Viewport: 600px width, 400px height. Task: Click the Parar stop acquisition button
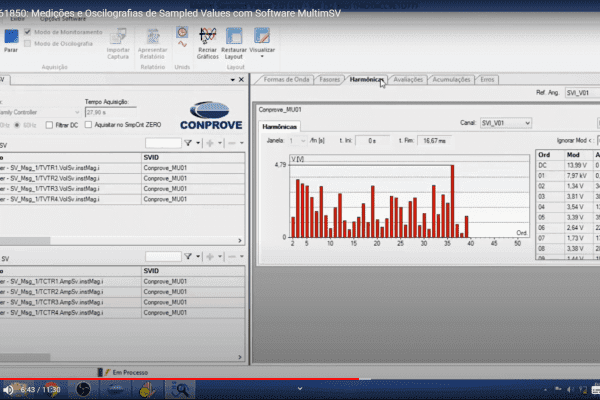point(11,38)
